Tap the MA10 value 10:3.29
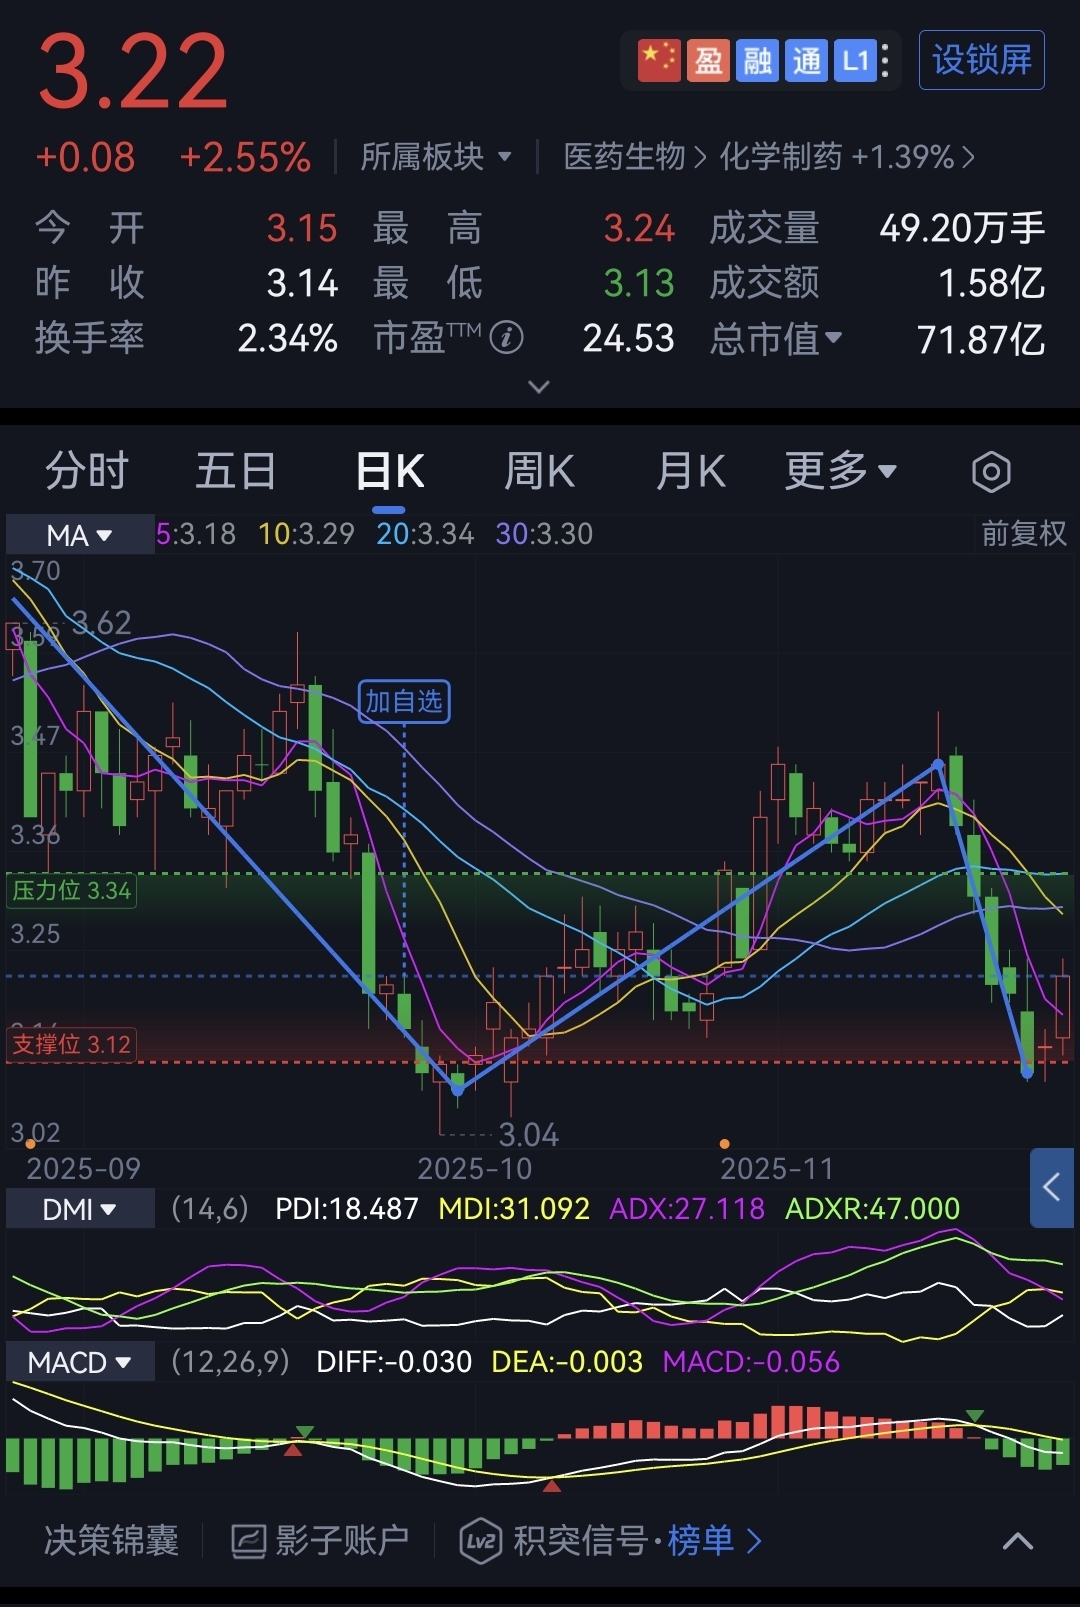1080x1607 pixels. click(x=306, y=534)
